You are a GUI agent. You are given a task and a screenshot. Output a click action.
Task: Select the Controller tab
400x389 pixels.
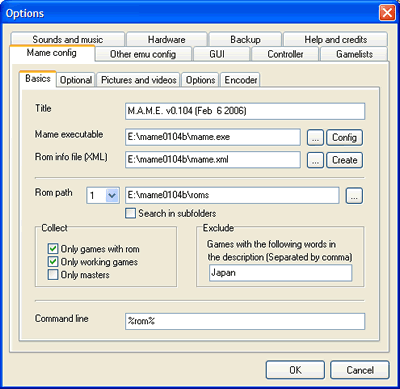tap(285, 54)
